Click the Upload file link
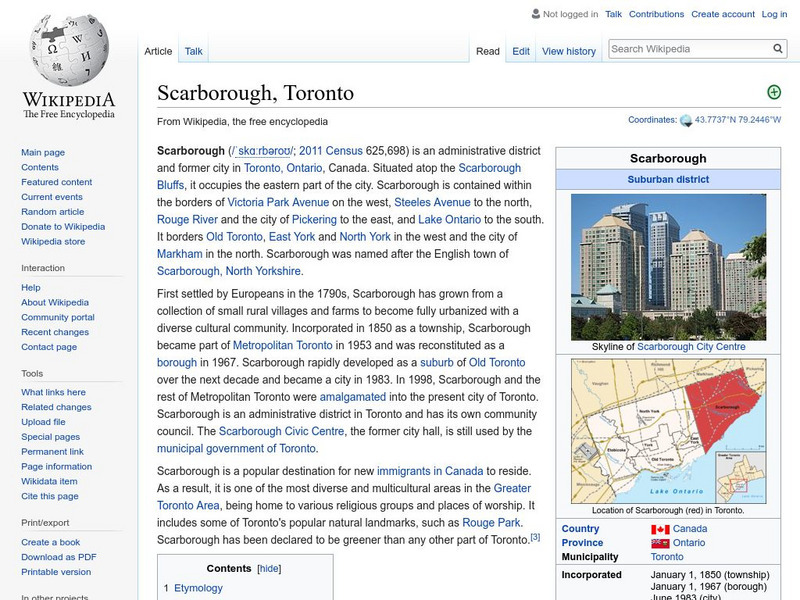Viewport: 800px width, 600px height. (43, 421)
